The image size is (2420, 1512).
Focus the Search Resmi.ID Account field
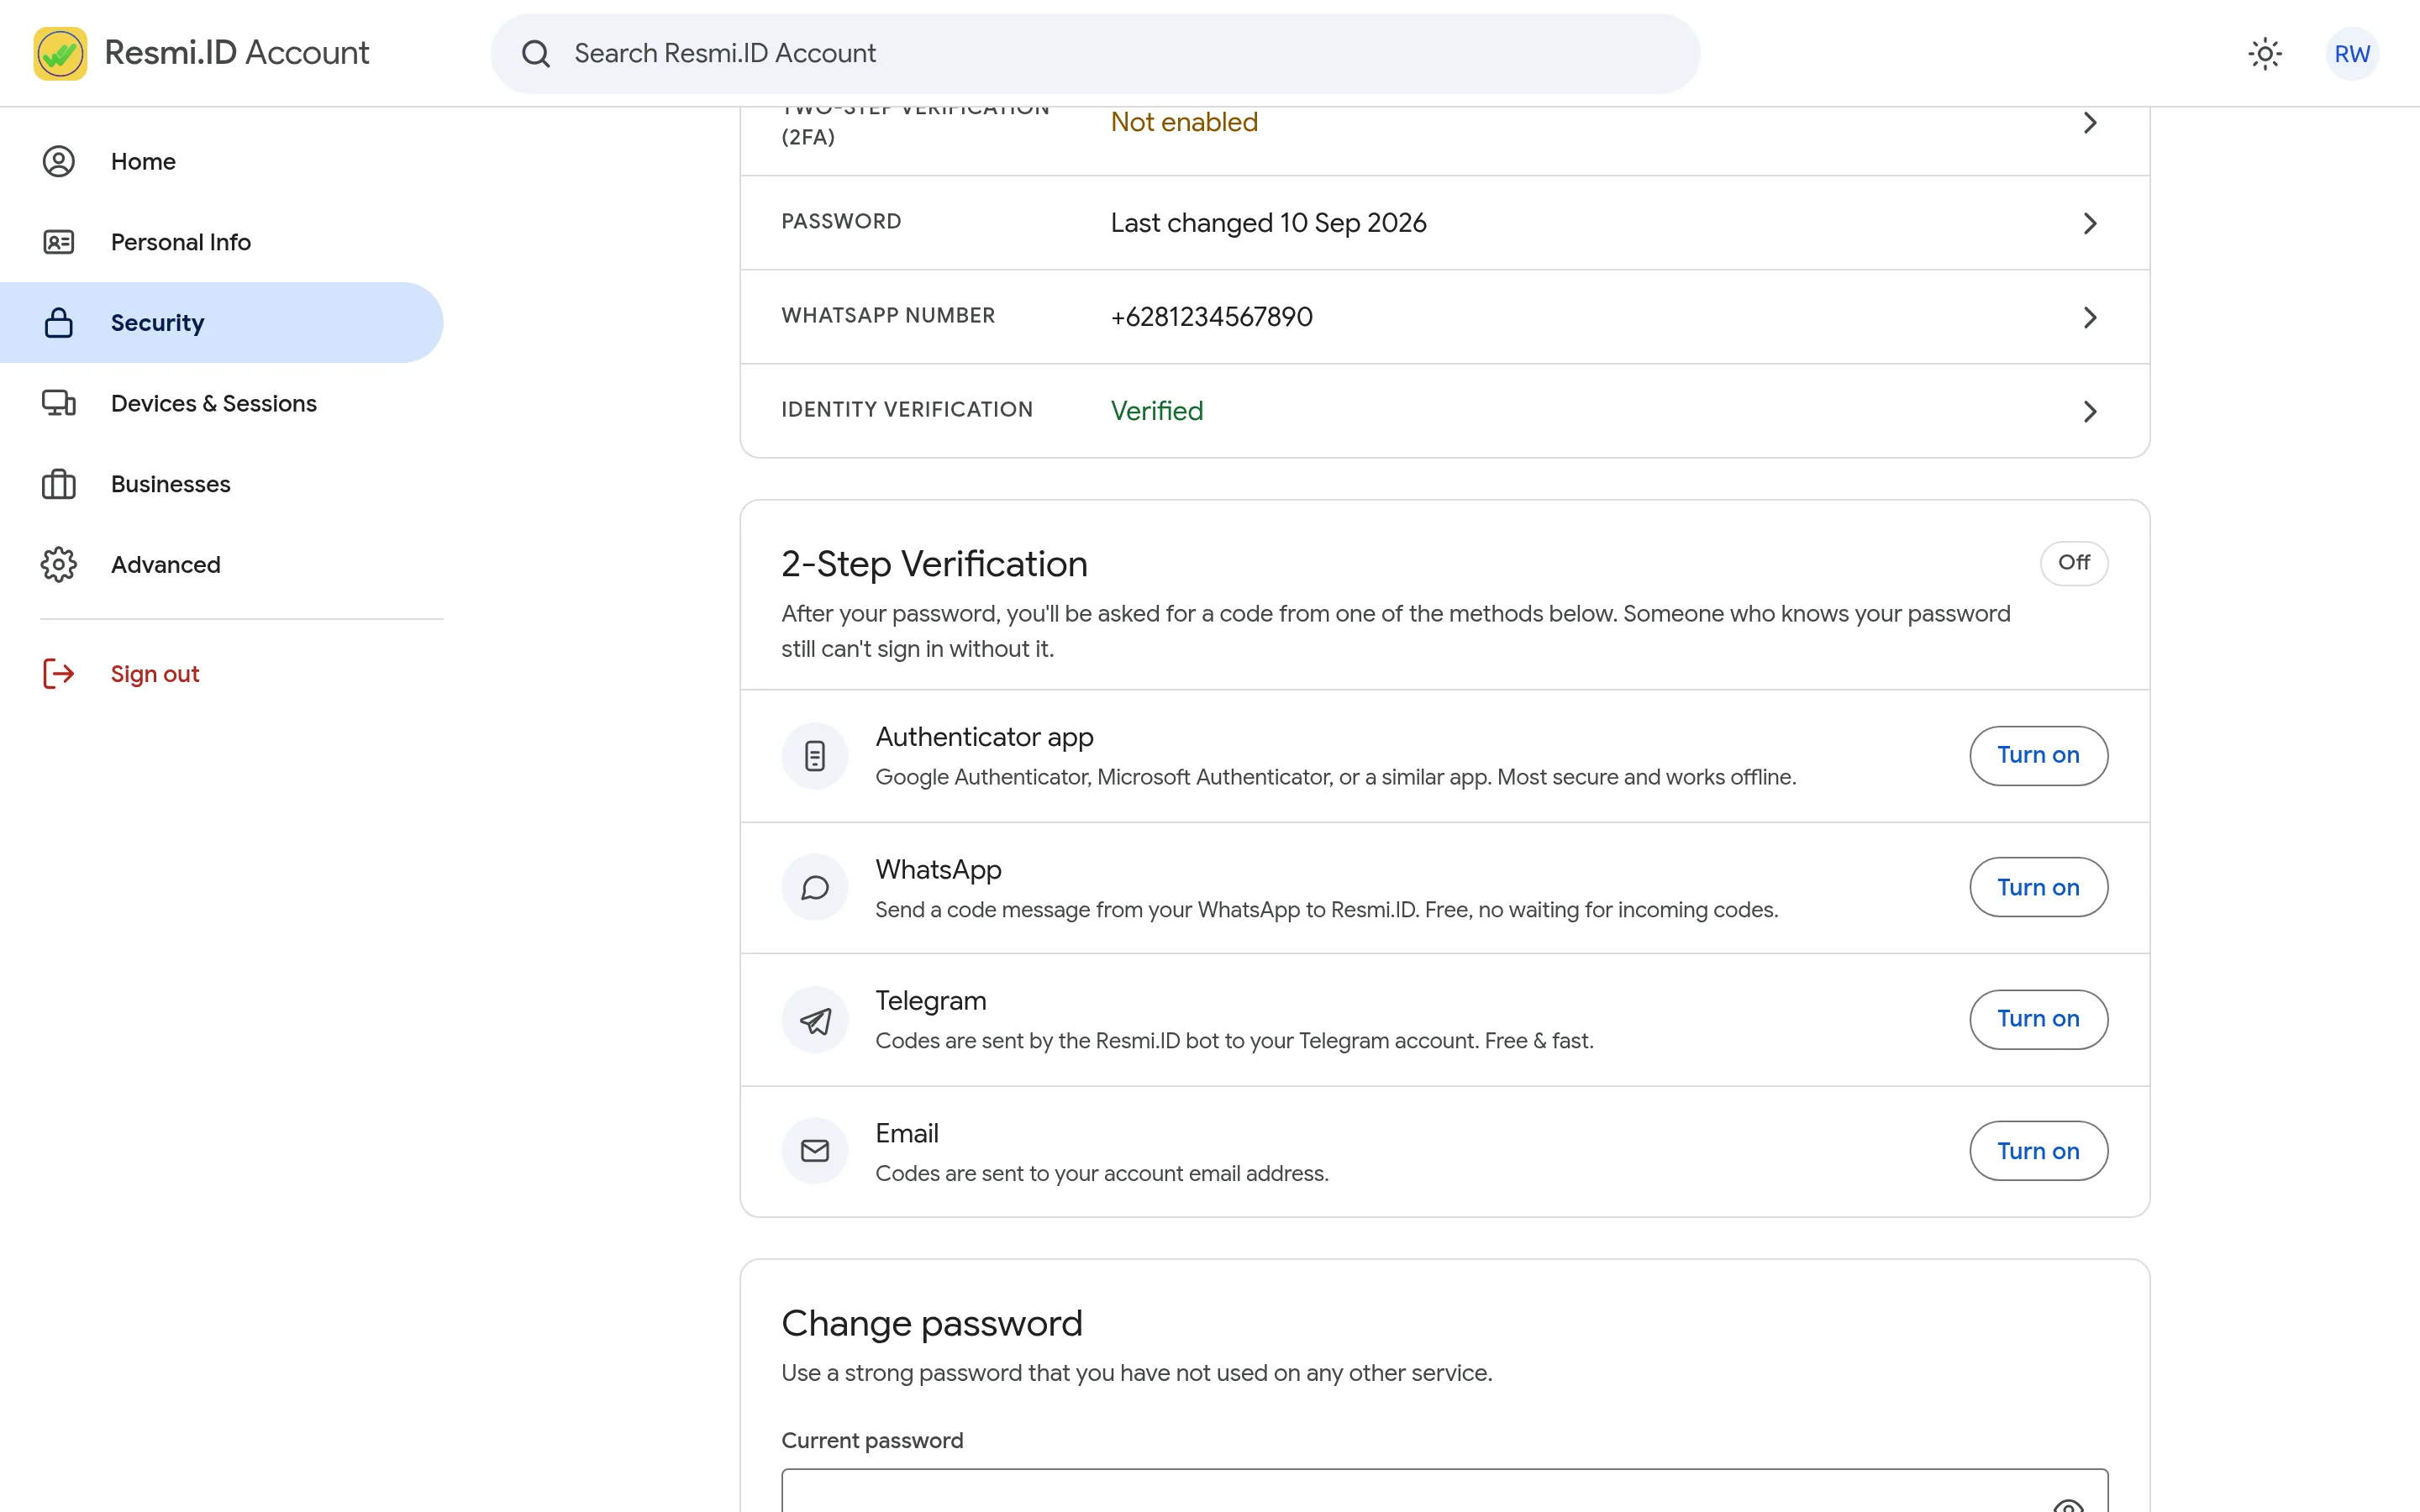coord(1095,53)
